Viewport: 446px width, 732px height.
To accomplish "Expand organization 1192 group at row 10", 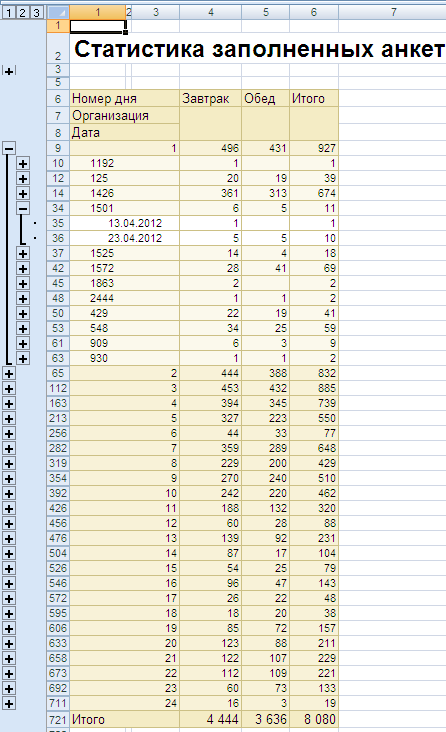I will [23, 163].
